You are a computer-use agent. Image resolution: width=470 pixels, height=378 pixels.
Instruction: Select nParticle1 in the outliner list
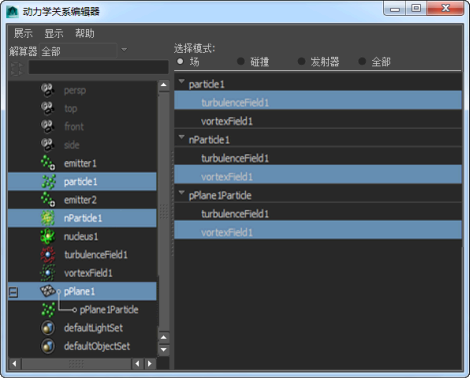82,218
